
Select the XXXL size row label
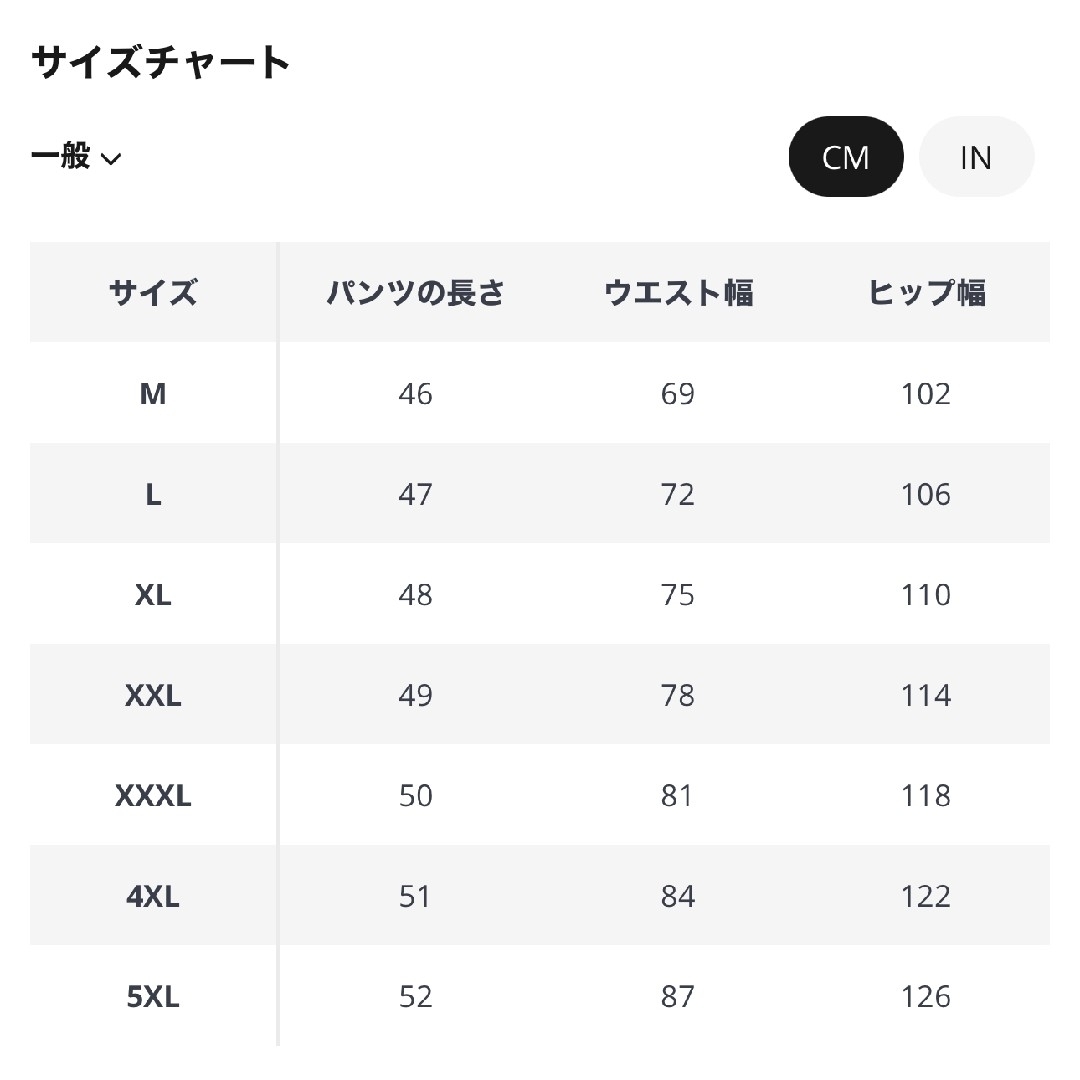coord(153,796)
